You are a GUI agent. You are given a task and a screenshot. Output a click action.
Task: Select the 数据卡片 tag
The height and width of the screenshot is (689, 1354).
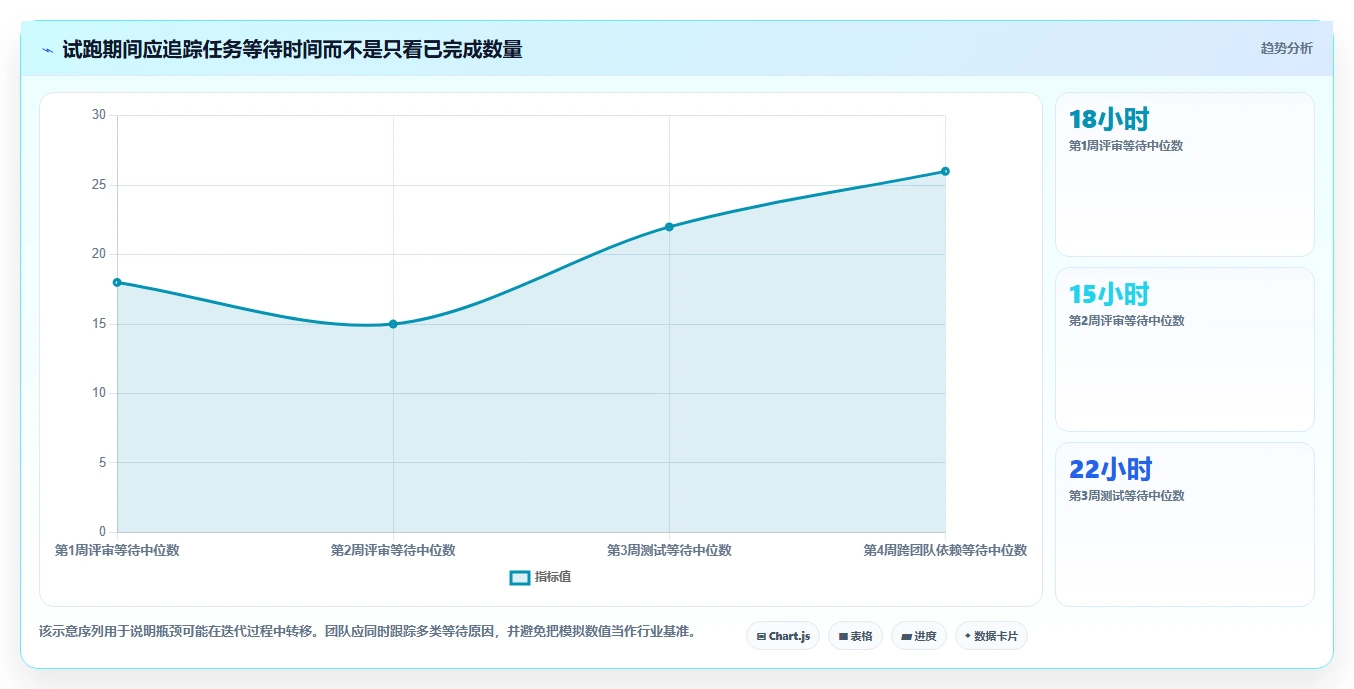[991, 636]
